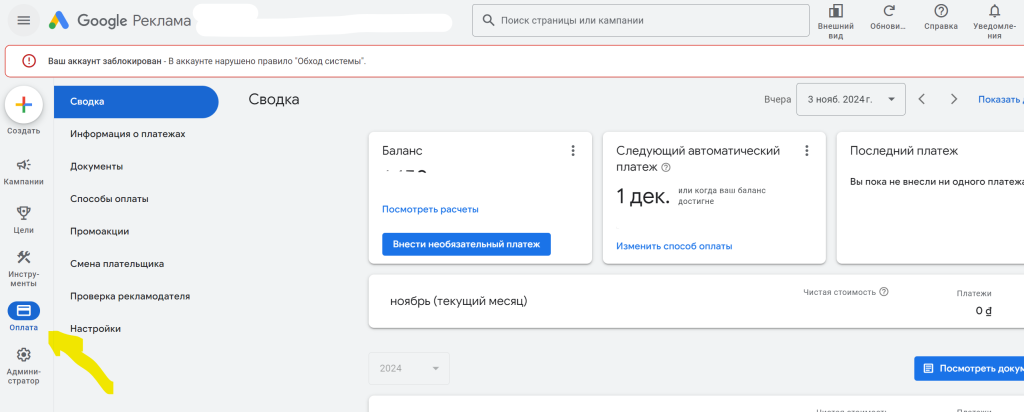1024x412 pixels.
Task: Open next automatic payment card three-dot menu
Action: tap(807, 151)
